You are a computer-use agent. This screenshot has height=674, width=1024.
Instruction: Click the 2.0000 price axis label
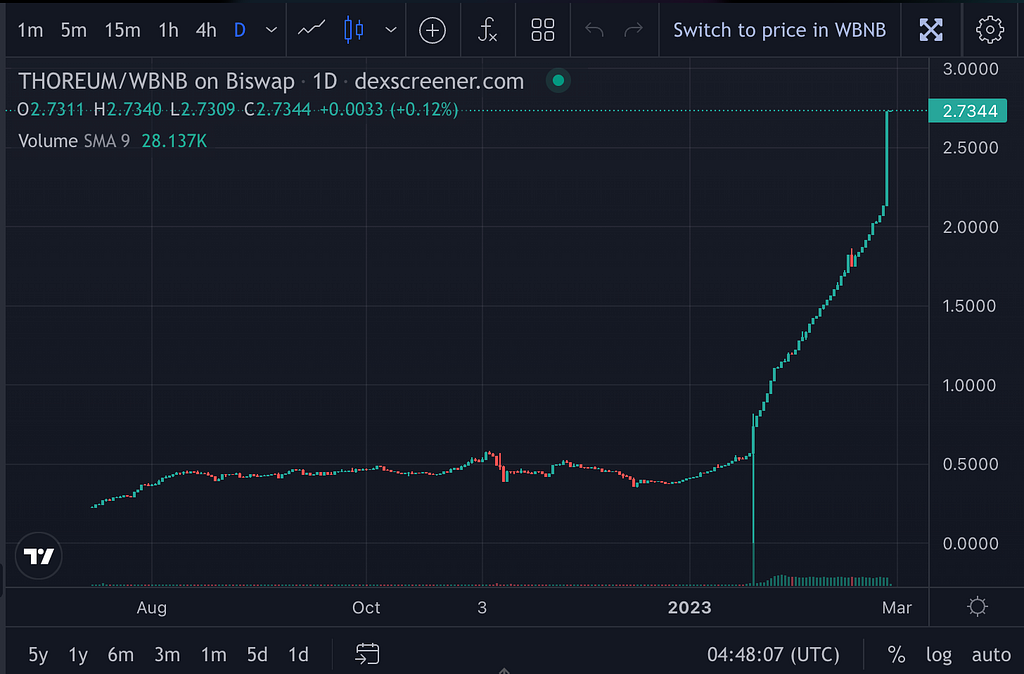[970, 227]
